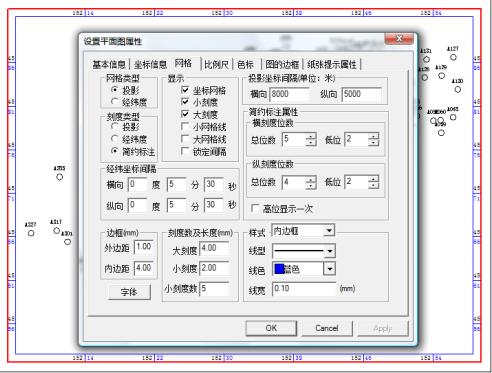Screen dimensions: 492x373
Task: Decrease 纵刻度位数 总位数 with down arrow
Action: click(x=311, y=186)
